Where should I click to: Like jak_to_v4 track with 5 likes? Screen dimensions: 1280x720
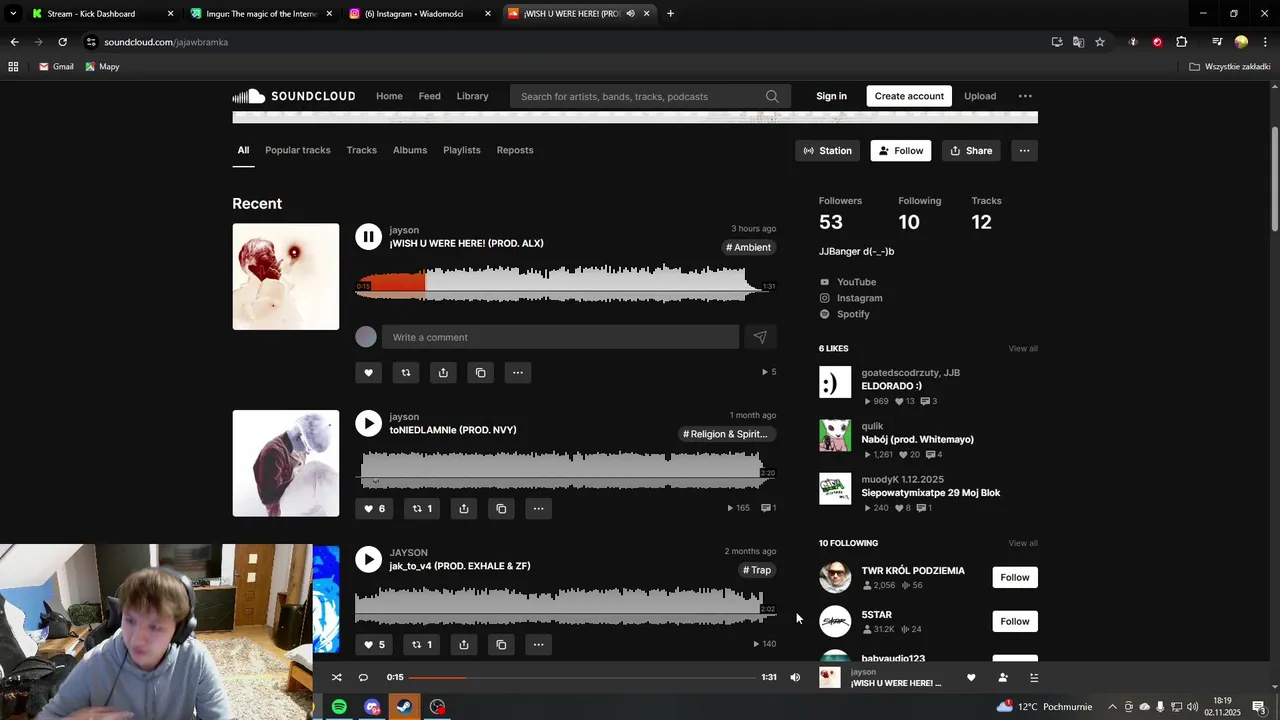pyautogui.click(x=374, y=645)
